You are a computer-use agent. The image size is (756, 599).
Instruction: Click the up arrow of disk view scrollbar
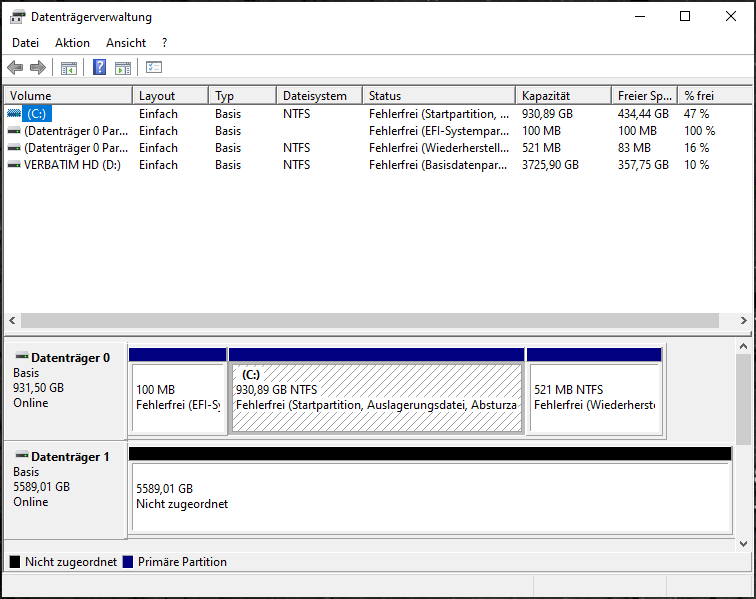743,346
